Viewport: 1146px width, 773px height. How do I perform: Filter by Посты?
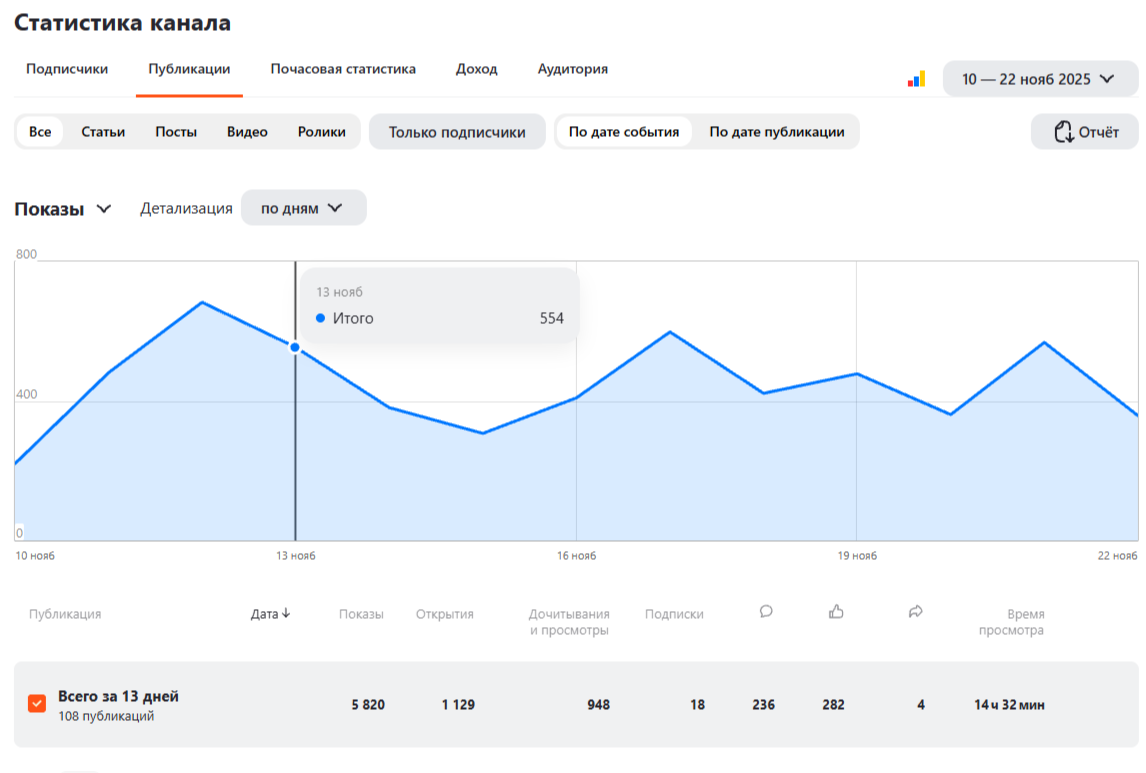point(176,132)
